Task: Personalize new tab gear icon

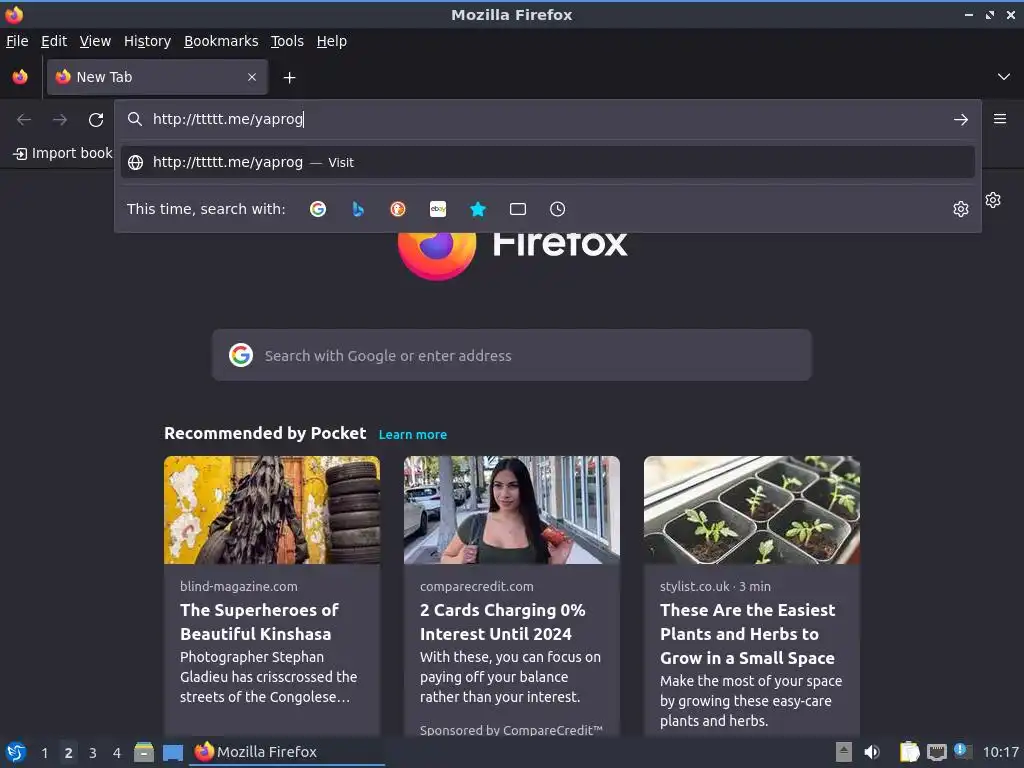Action: [x=993, y=200]
